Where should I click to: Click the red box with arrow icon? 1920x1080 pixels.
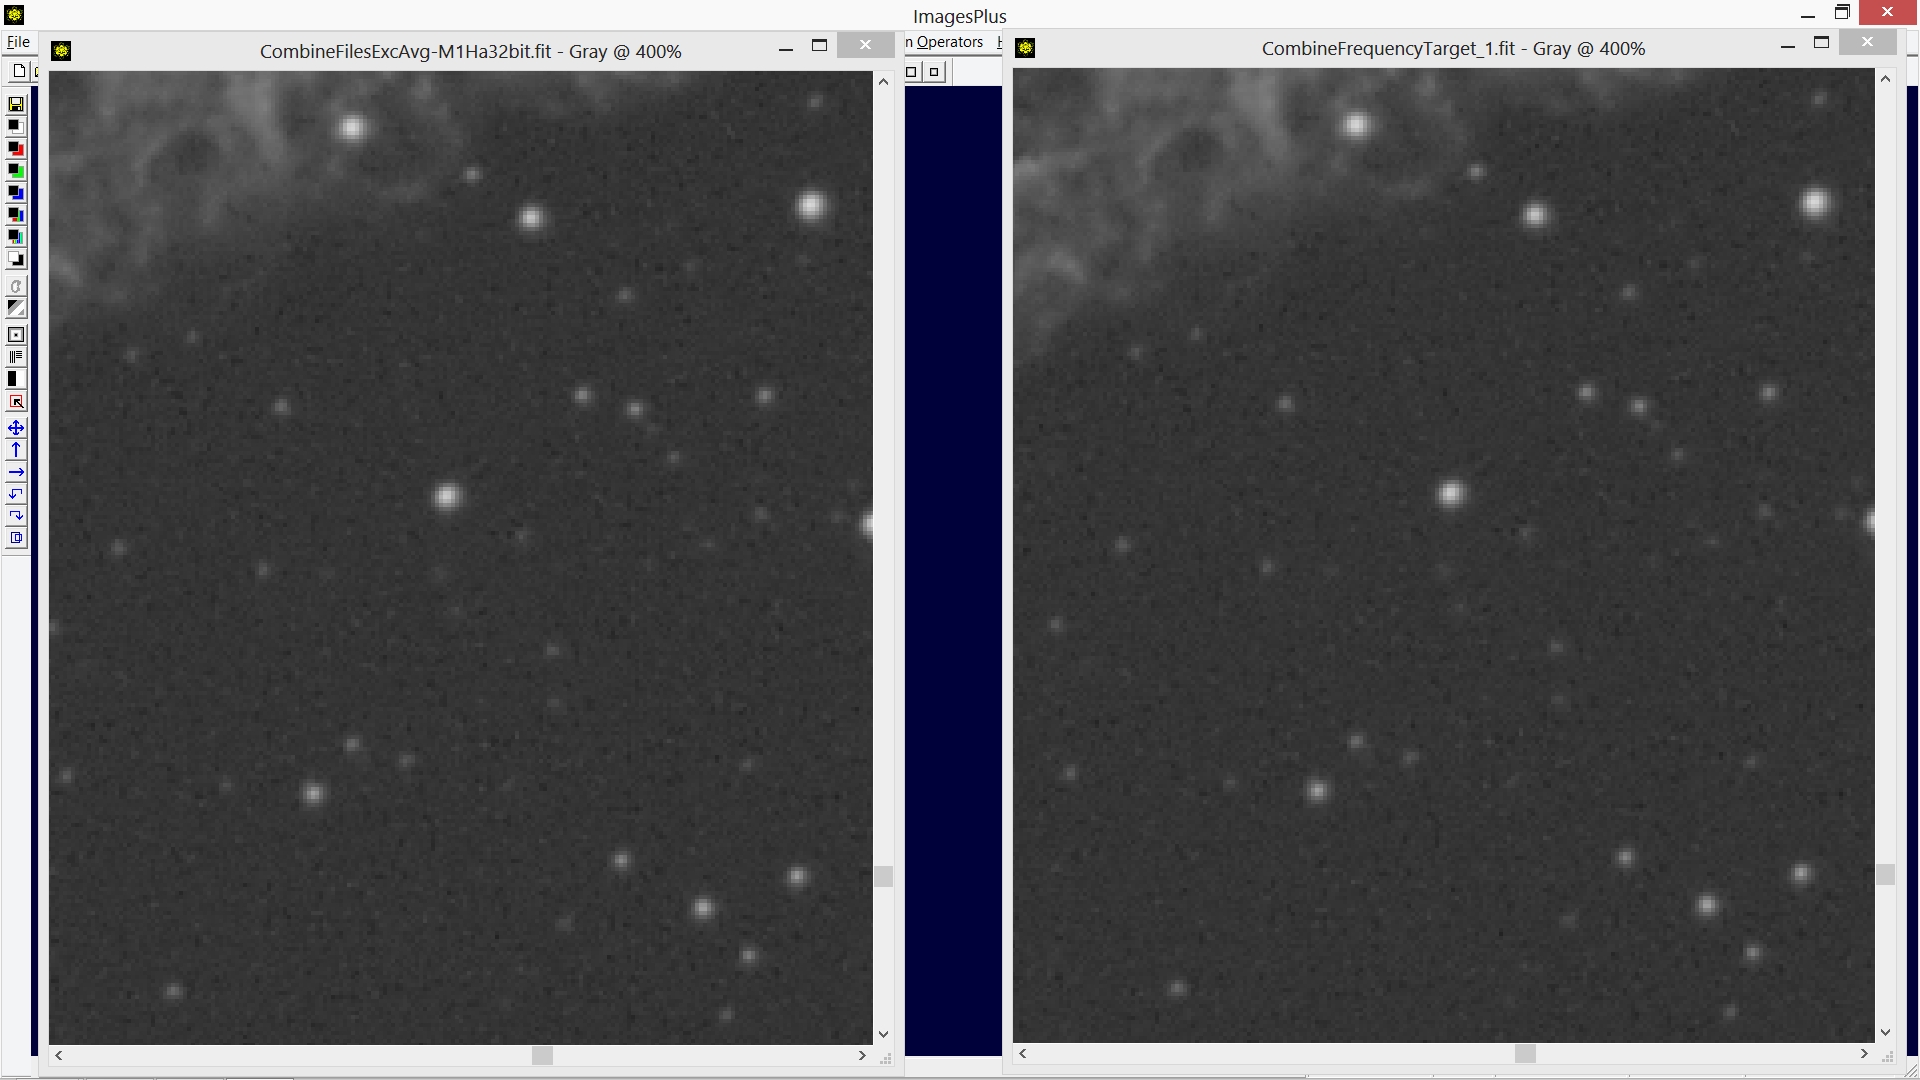(x=16, y=402)
